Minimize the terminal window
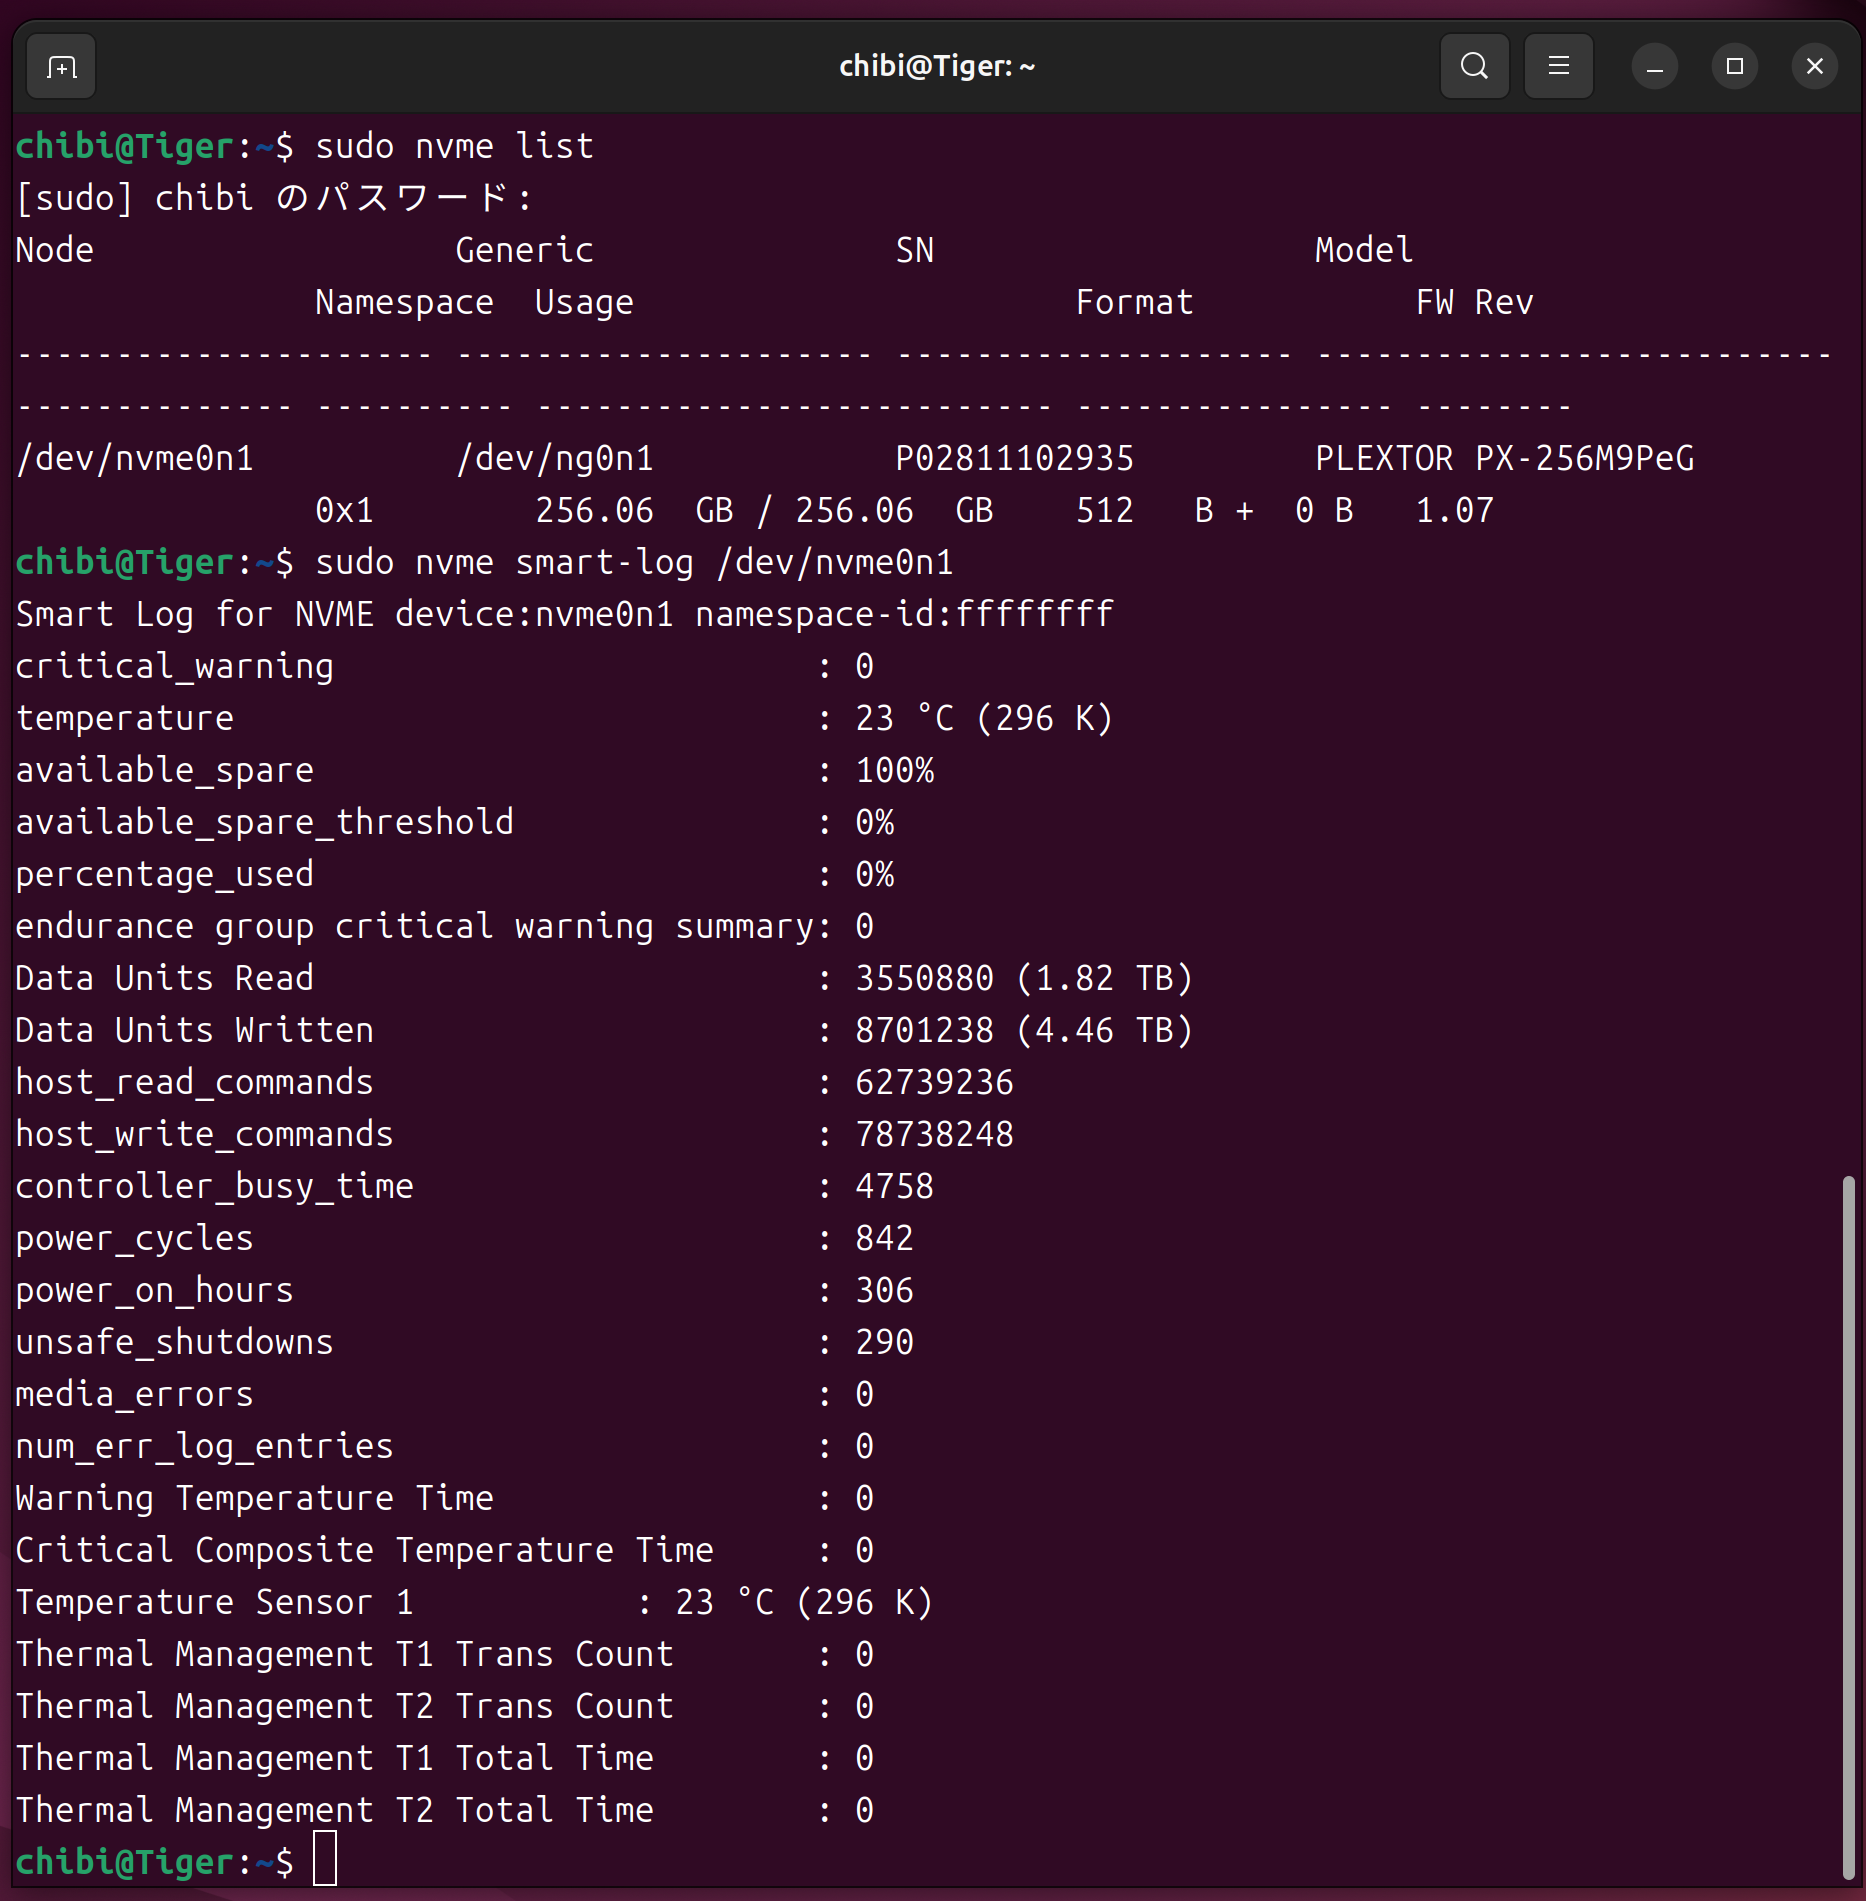The width and height of the screenshot is (1866, 1901). coord(1654,67)
